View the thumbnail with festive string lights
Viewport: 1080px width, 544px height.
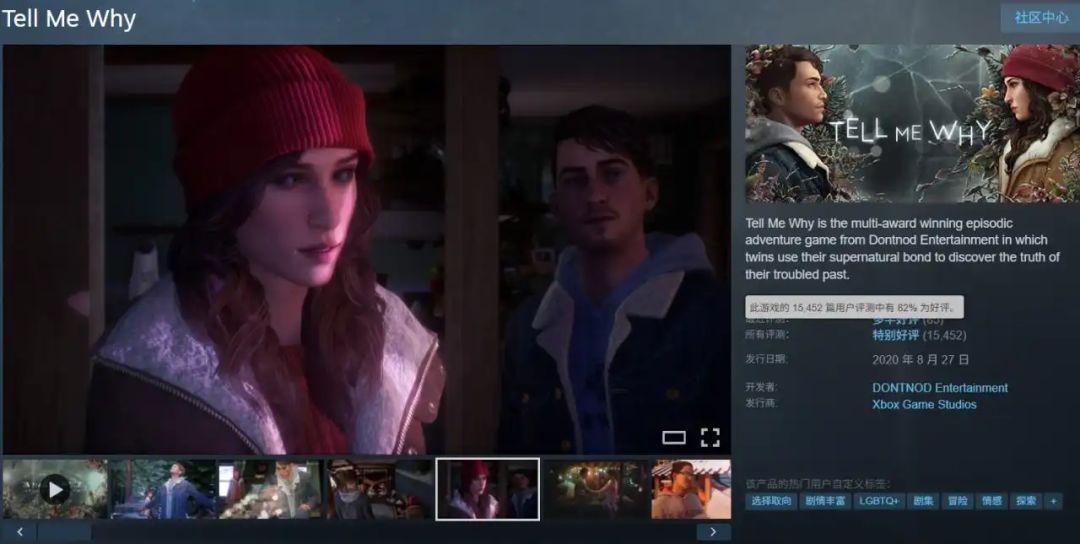tap(596, 489)
